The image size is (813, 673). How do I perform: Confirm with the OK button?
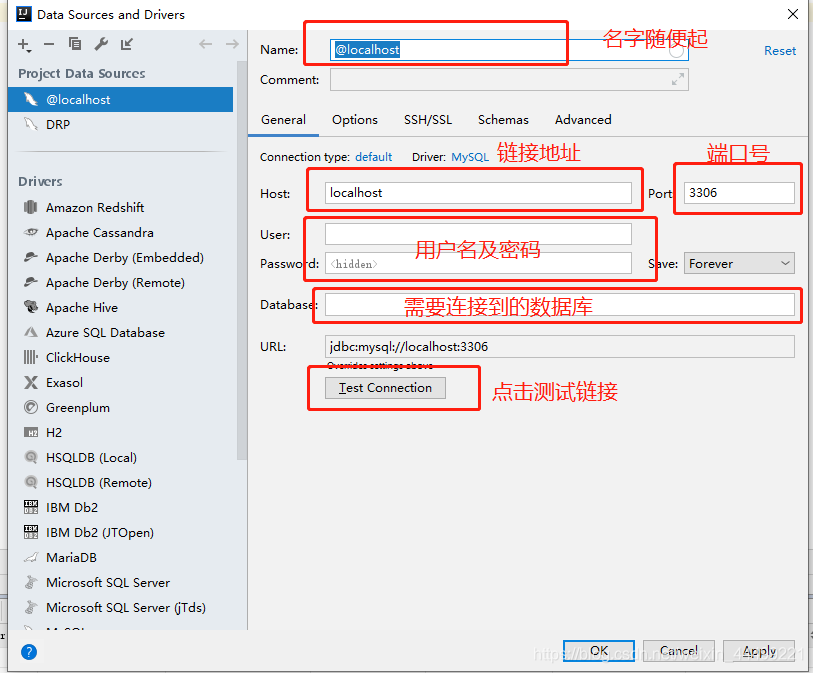click(x=598, y=651)
